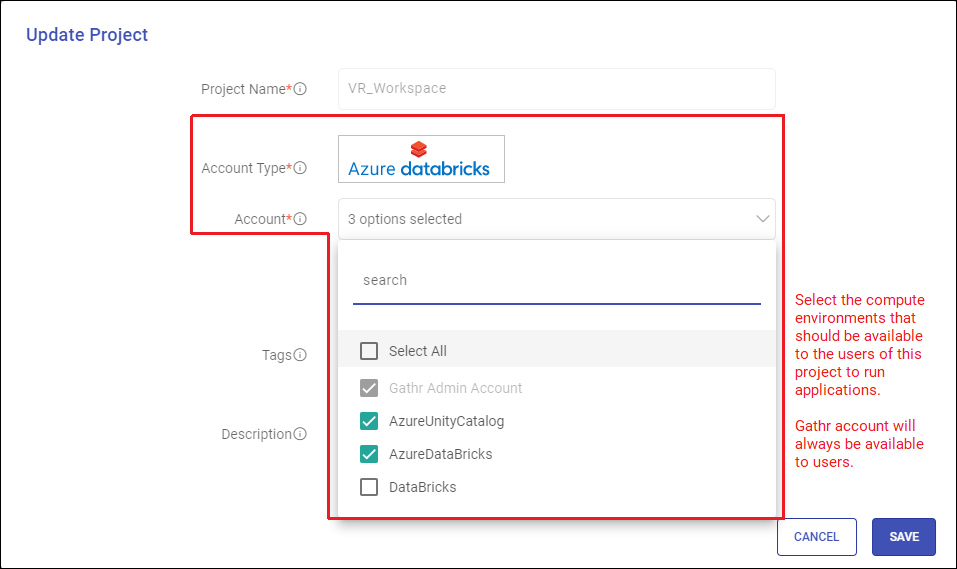Click the 'Account Type' field label
This screenshot has width=957, height=569.
pos(243,168)
